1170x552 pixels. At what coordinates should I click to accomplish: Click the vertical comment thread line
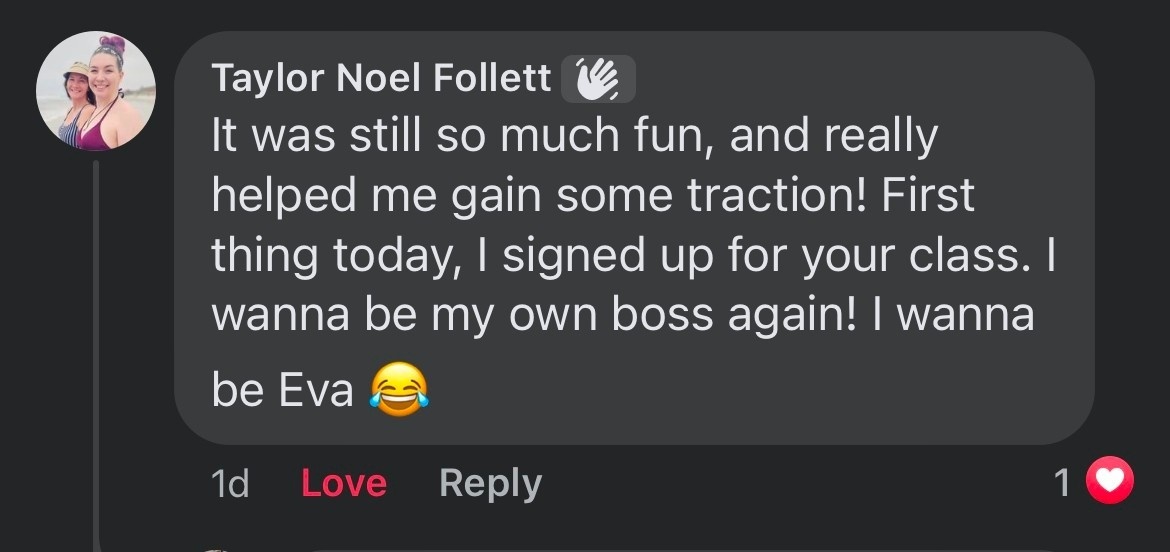pyautogui.click(x=96, y=350)
